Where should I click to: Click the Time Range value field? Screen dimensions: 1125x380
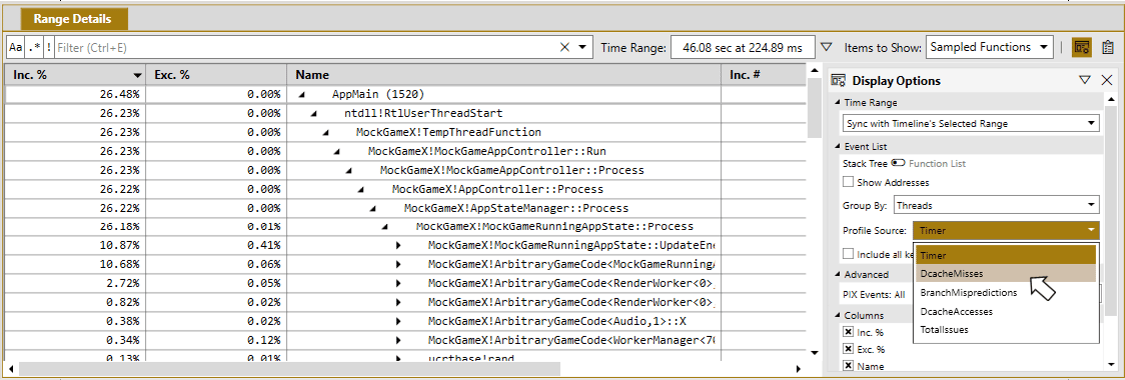tap(743, 47)
